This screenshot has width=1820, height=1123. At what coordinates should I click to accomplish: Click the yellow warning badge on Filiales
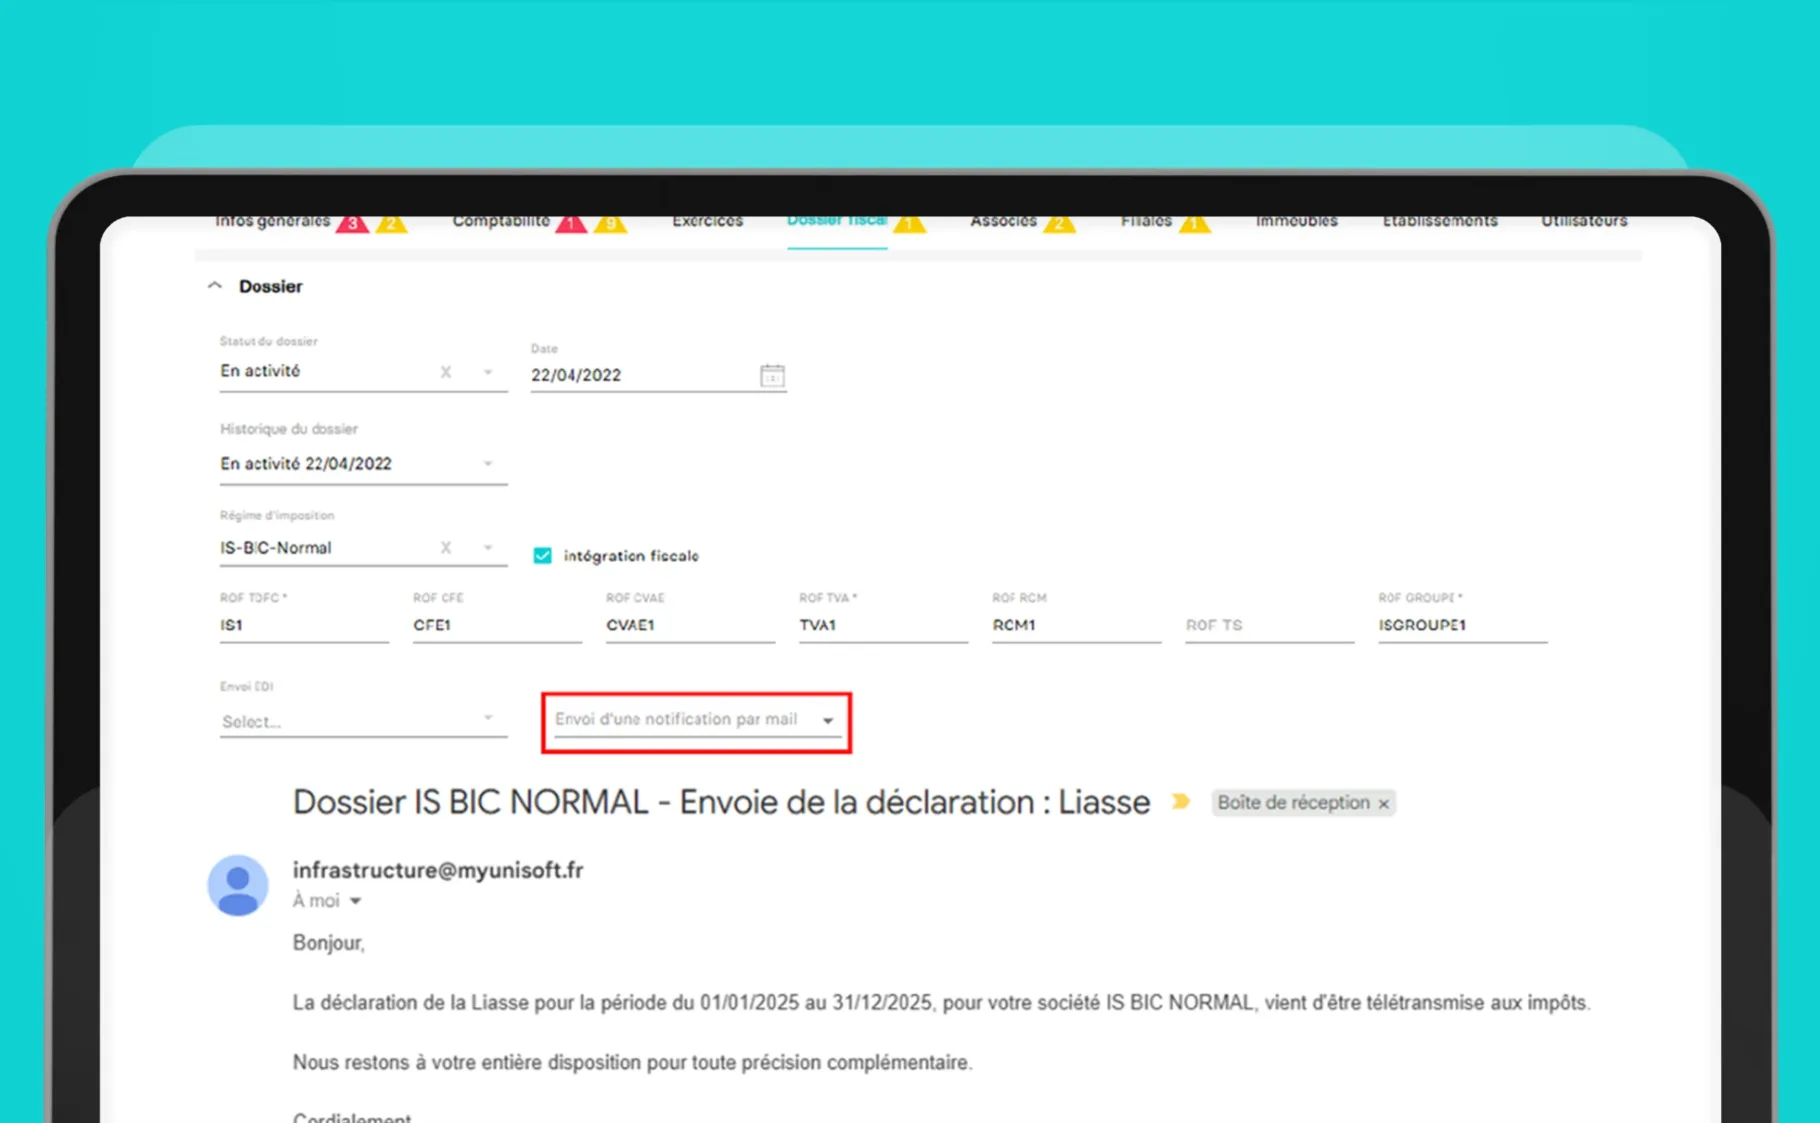point(1194,223)
